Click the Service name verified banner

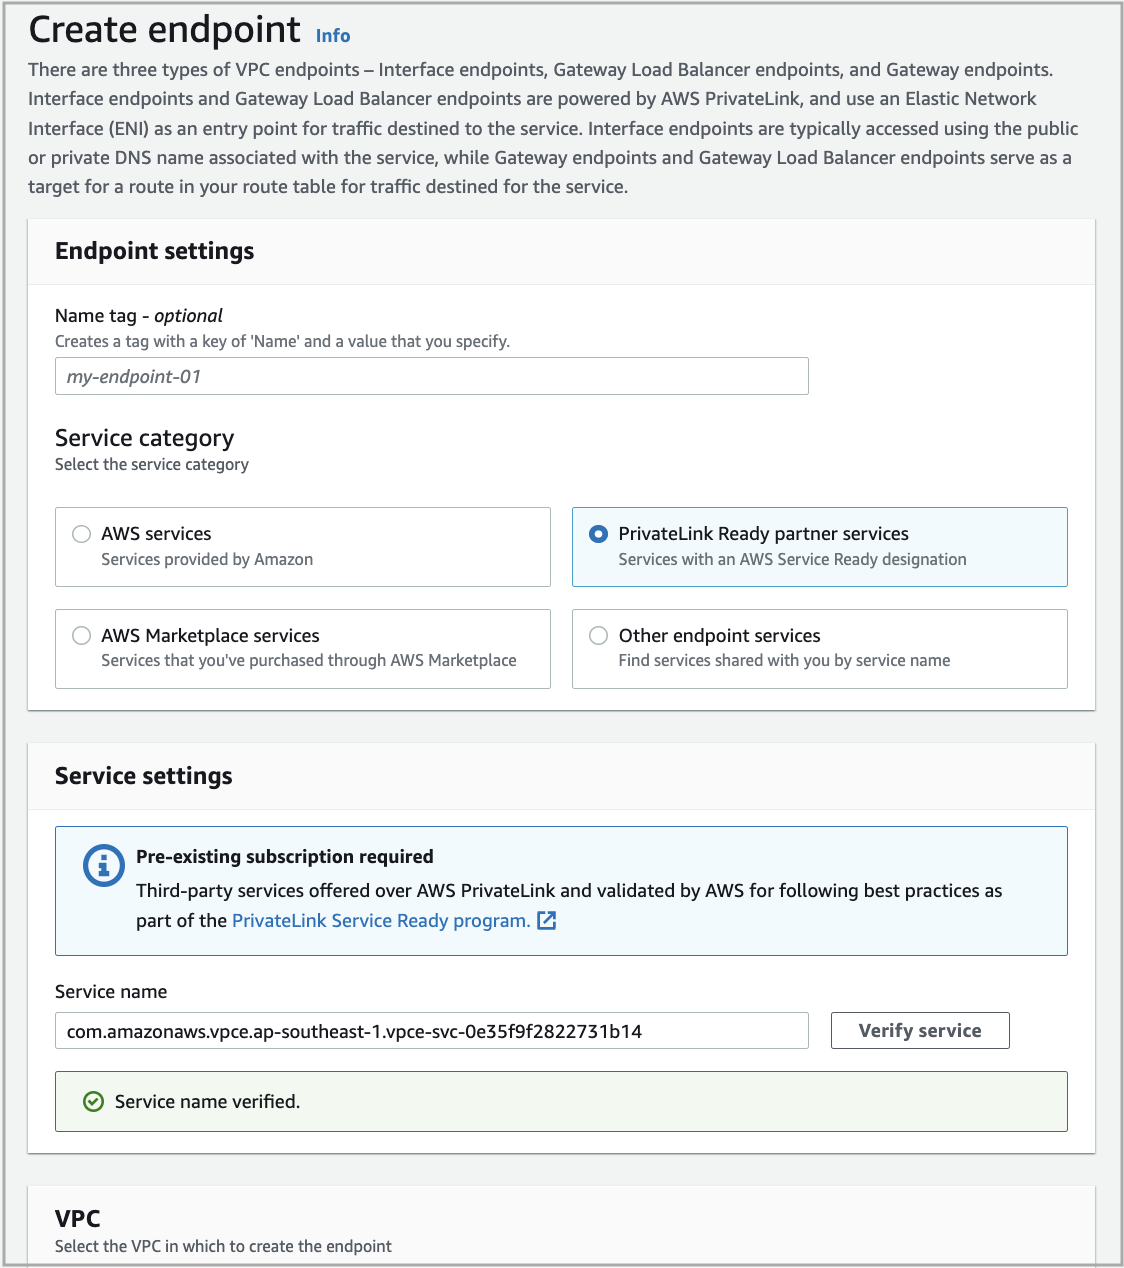pyautogui.click(x=561, y=1101)
